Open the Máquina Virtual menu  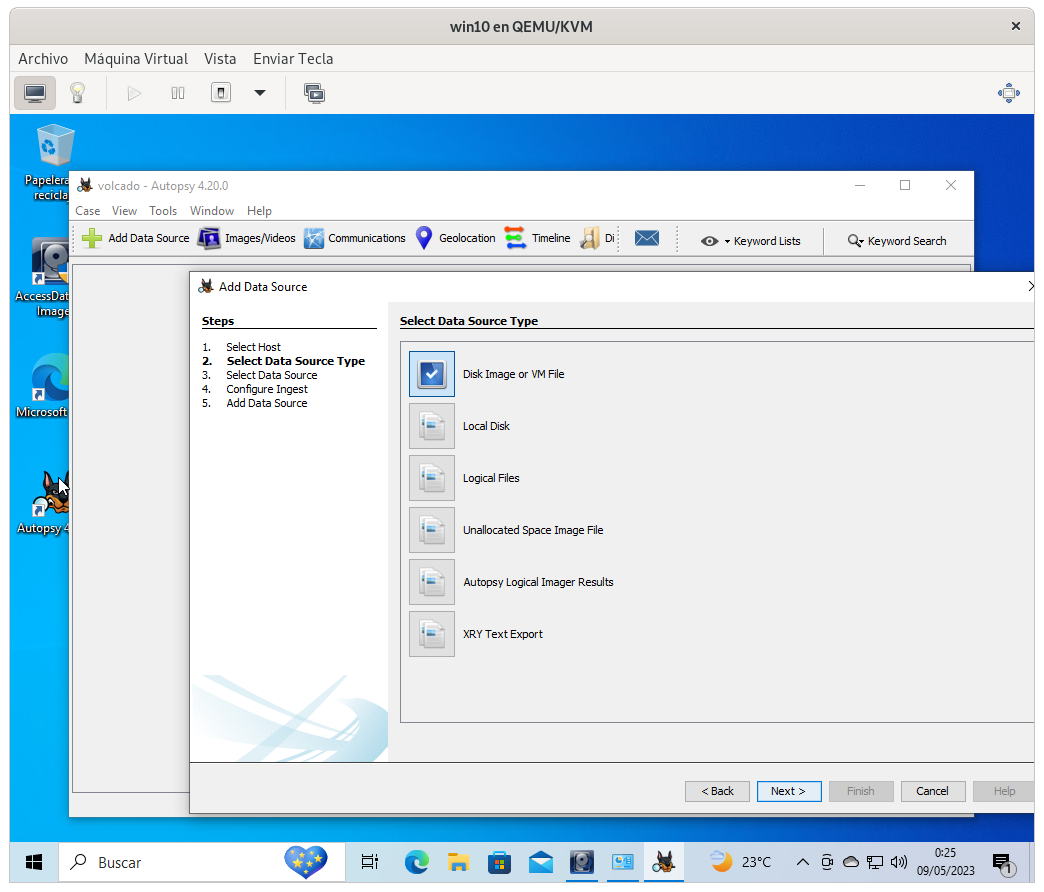click(136, 59)
